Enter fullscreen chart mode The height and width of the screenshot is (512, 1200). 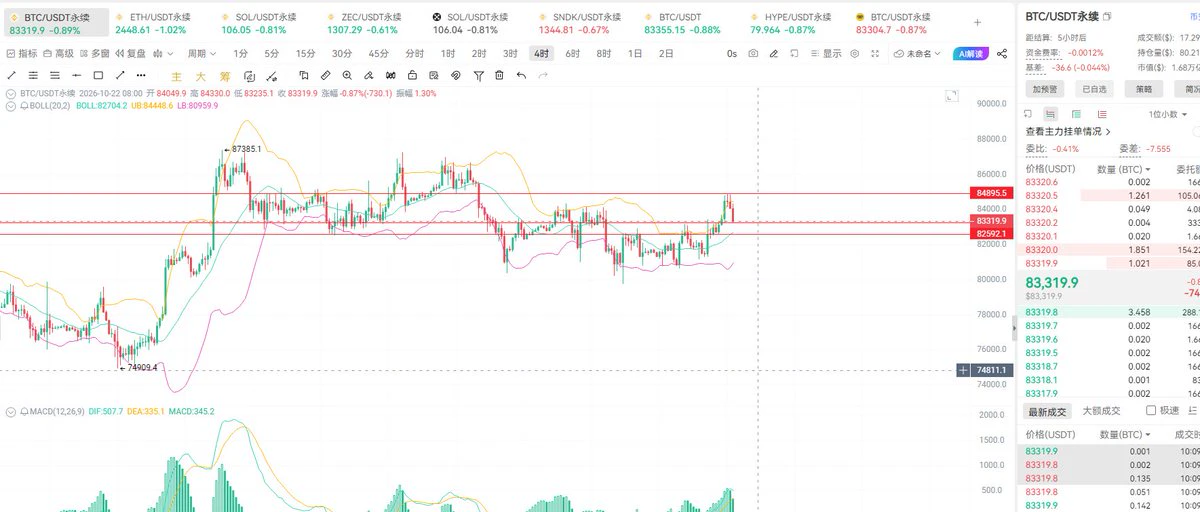(x=875, y=54)
